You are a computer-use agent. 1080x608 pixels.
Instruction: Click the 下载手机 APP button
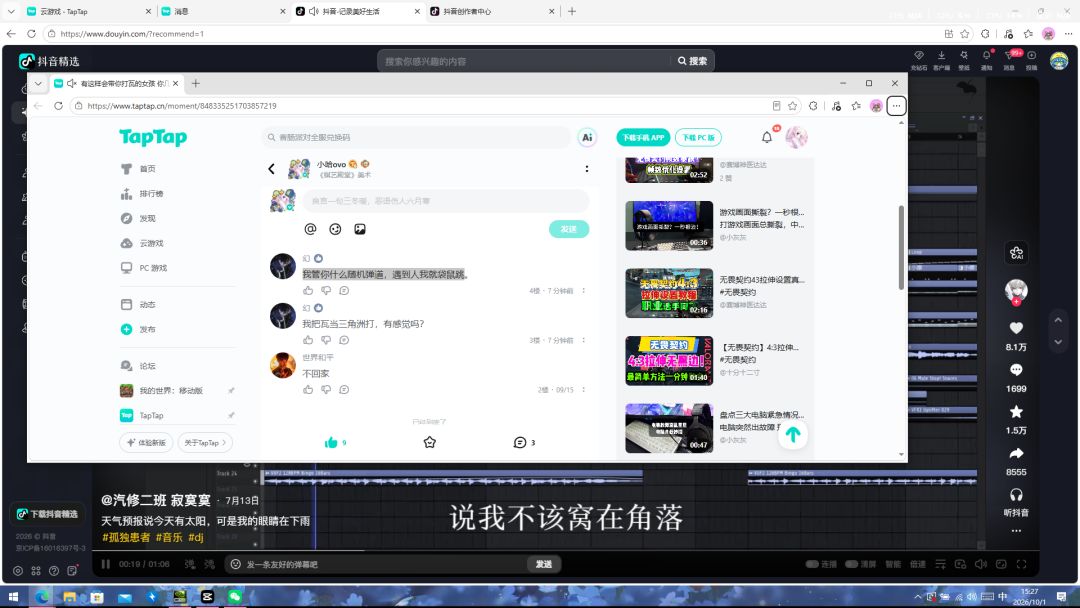[643, 138]
